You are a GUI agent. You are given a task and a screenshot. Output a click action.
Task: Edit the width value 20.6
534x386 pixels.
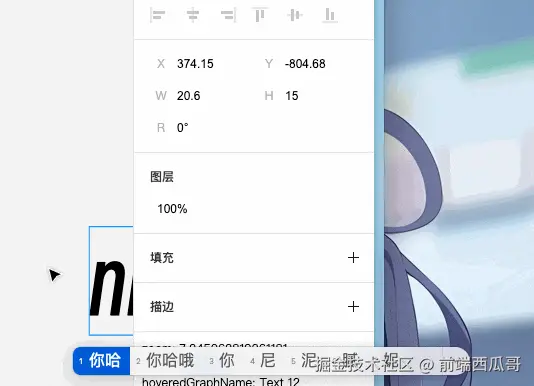[188, 96]
